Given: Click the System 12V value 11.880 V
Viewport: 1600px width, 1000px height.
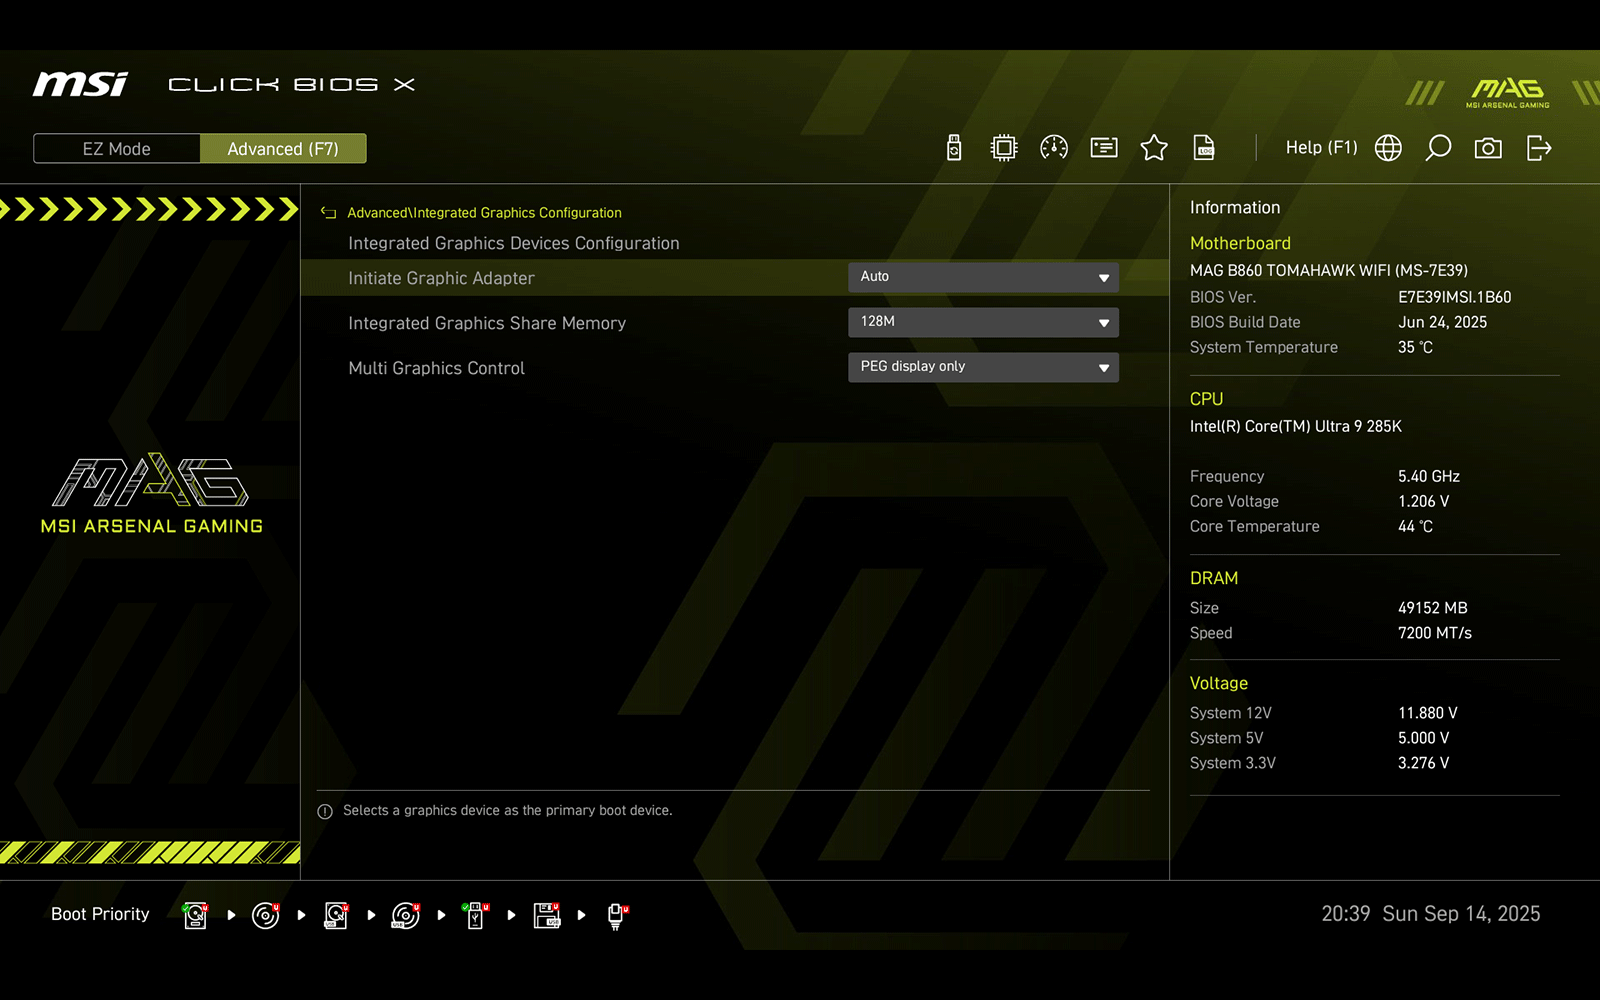Looking at the screenshot, I should (x=1428, y=713).
